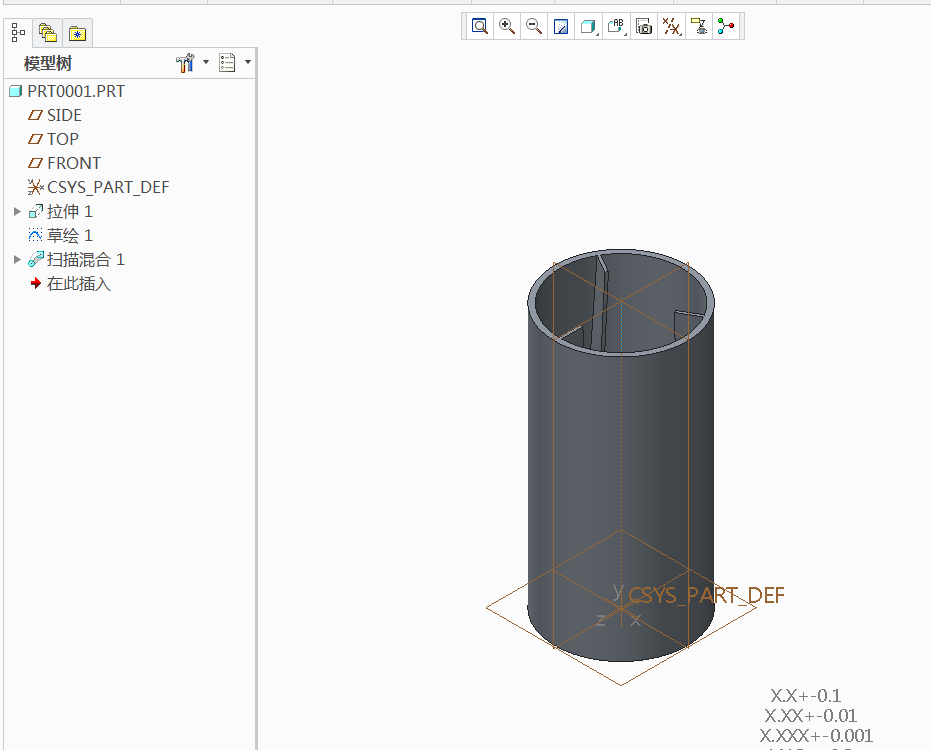Open the tree Settings dropdown arrow
931x750 pixels.
(x=206, y=62)
